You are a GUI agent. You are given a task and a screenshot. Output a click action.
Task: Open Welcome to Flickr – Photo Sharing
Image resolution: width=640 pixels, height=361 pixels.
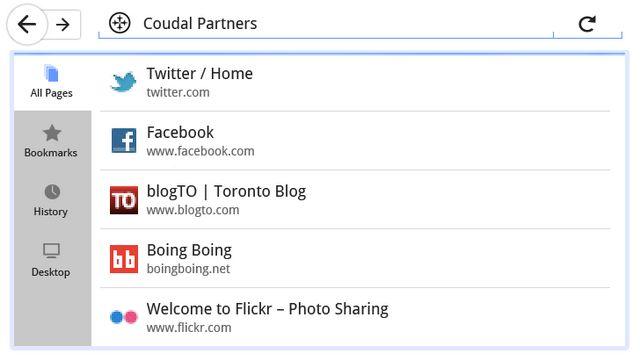point(355,317)
